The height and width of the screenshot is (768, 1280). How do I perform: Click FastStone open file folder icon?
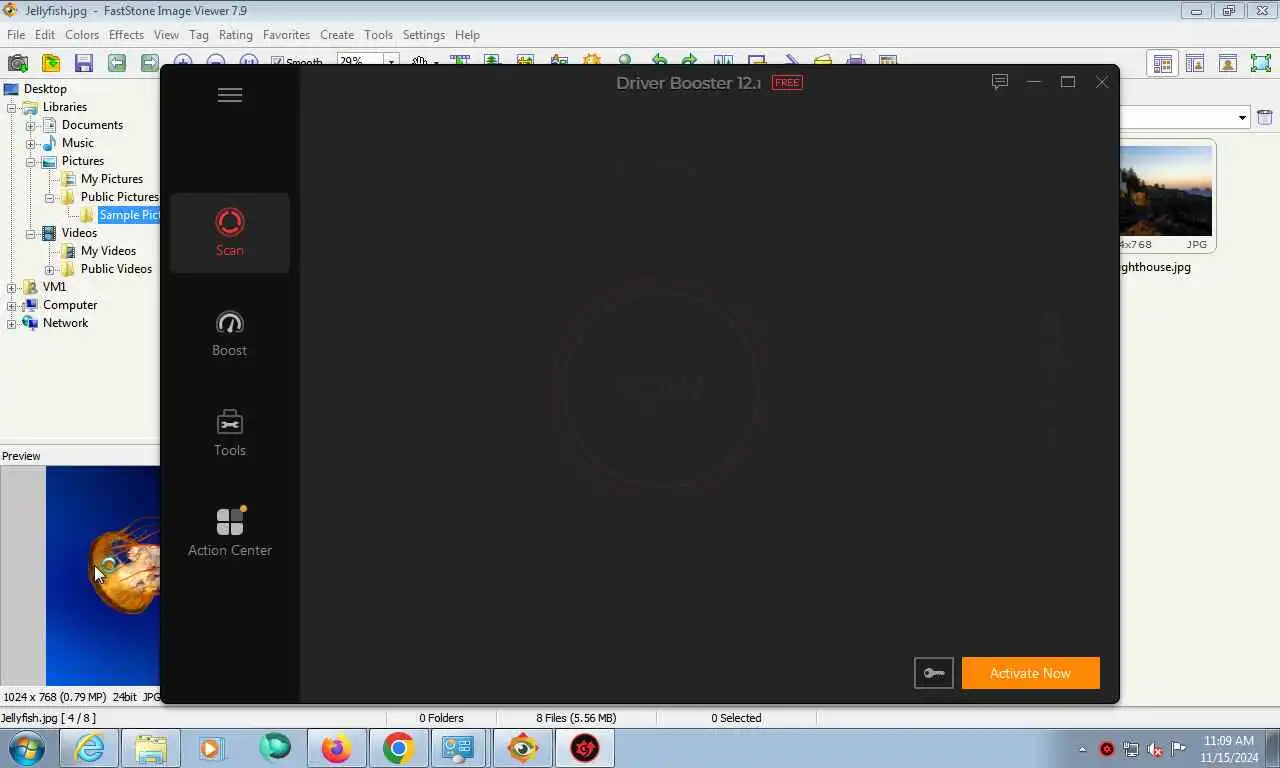click(51, 63)
